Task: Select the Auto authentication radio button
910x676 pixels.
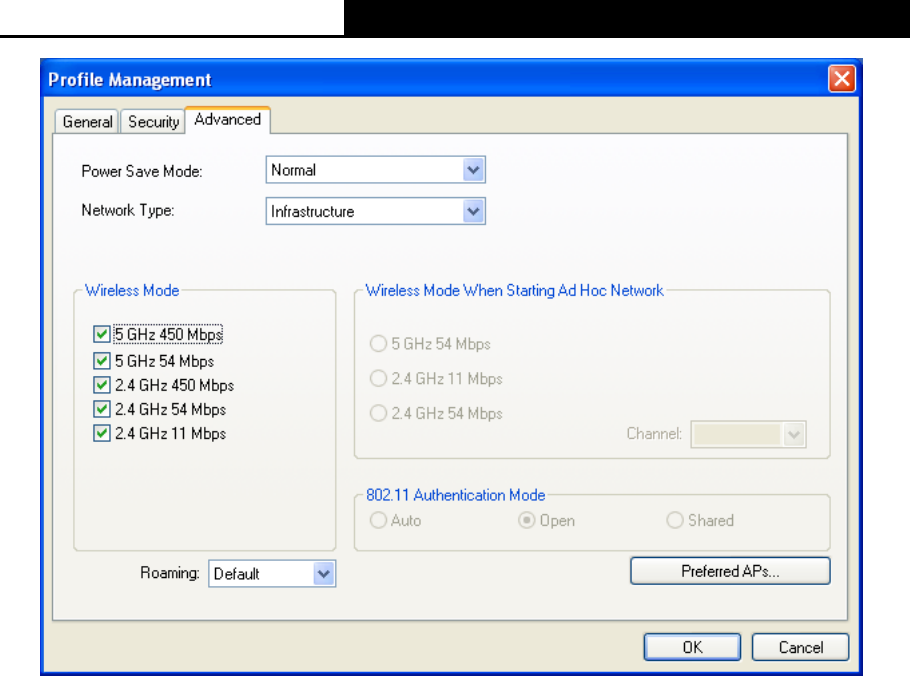Action: (x=378, y=520)
